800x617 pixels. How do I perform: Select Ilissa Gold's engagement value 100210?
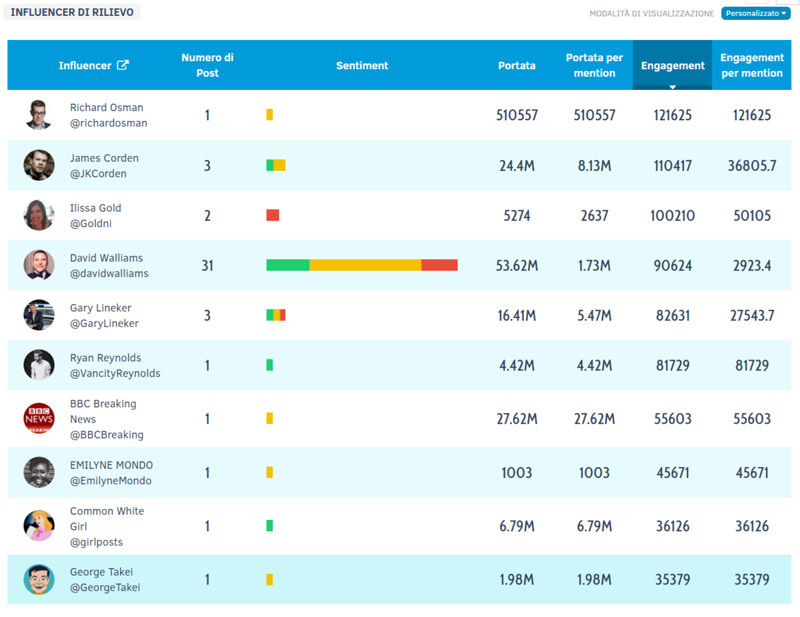point(672,215)
